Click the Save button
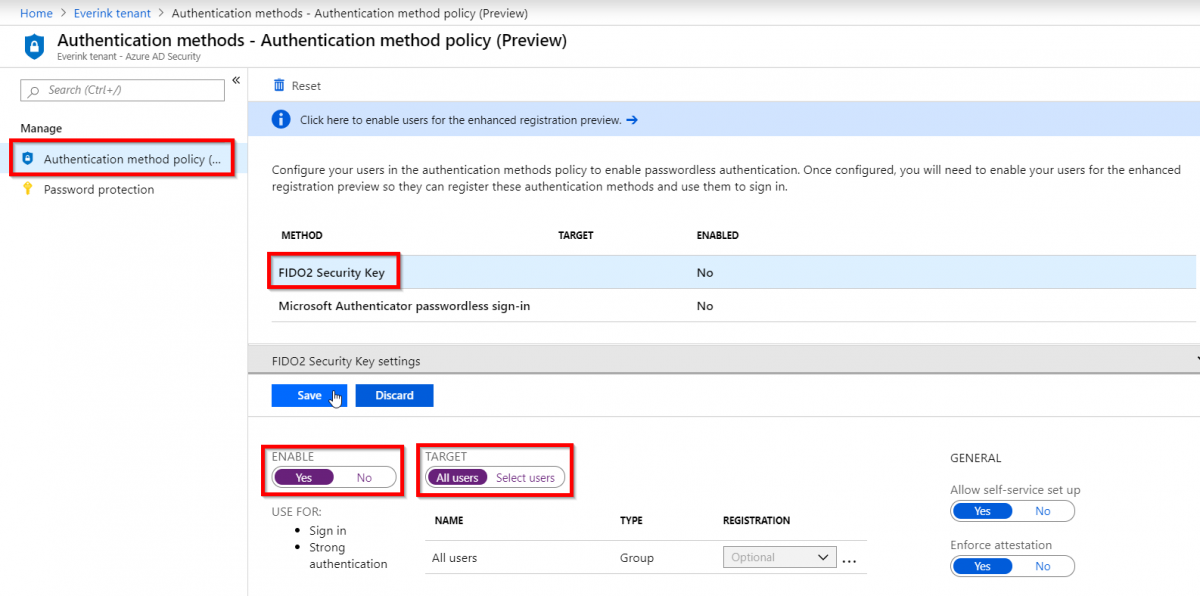 [309, 395]
